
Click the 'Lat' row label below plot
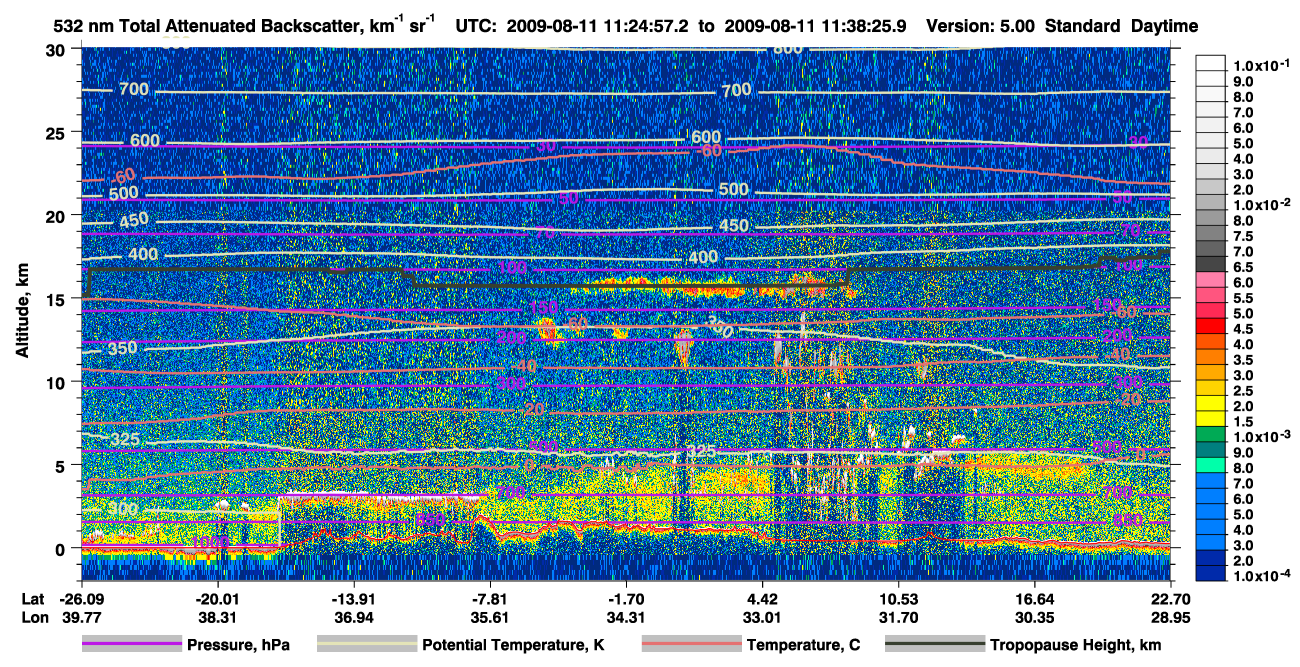tap(33, 598)
